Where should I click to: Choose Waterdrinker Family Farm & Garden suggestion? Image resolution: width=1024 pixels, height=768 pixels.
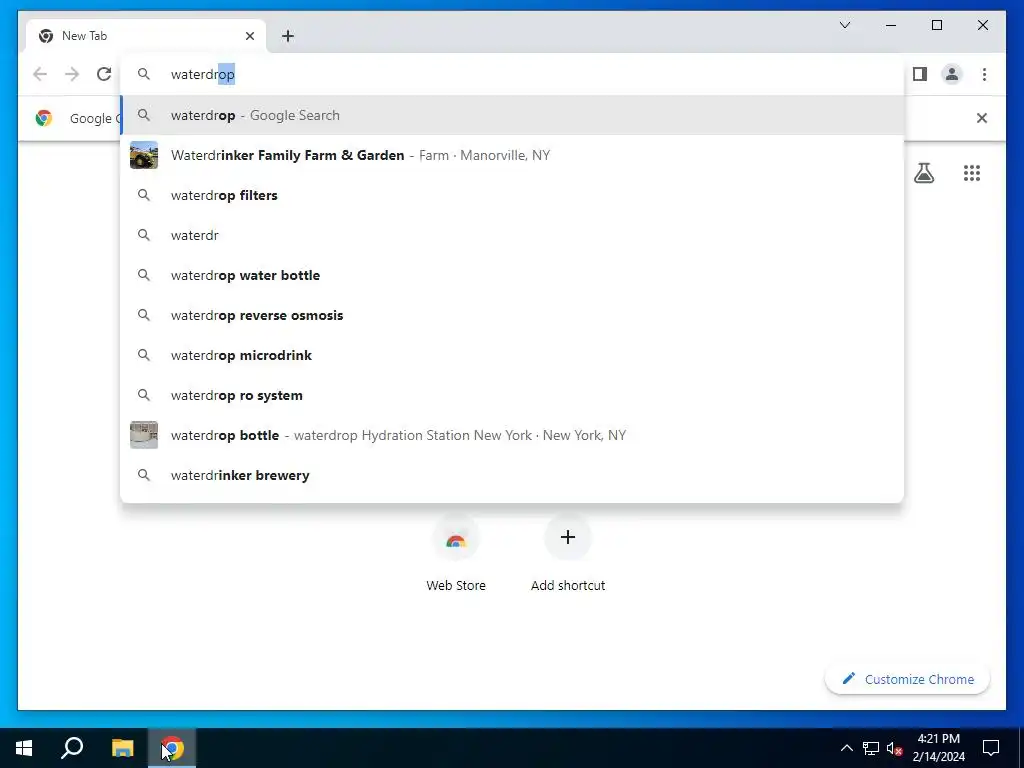click(x=513, y=155)
